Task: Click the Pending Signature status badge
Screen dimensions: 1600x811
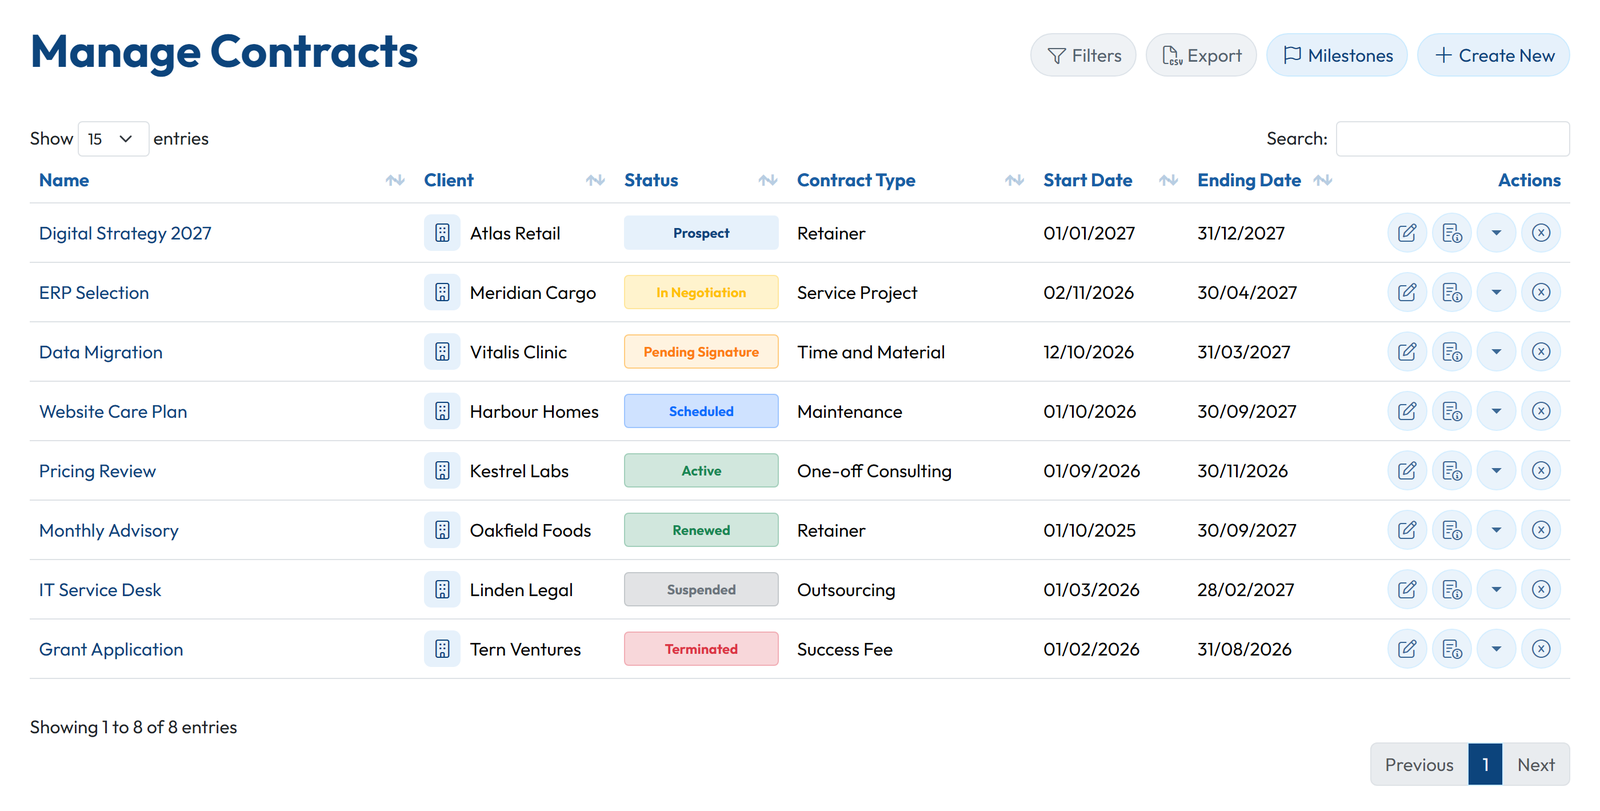Action: [701, 352]
